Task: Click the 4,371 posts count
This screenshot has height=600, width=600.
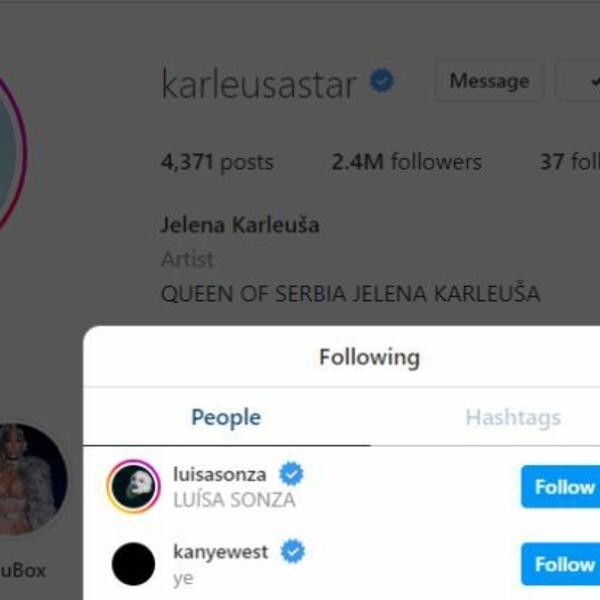Action: [x=217, y=162]
